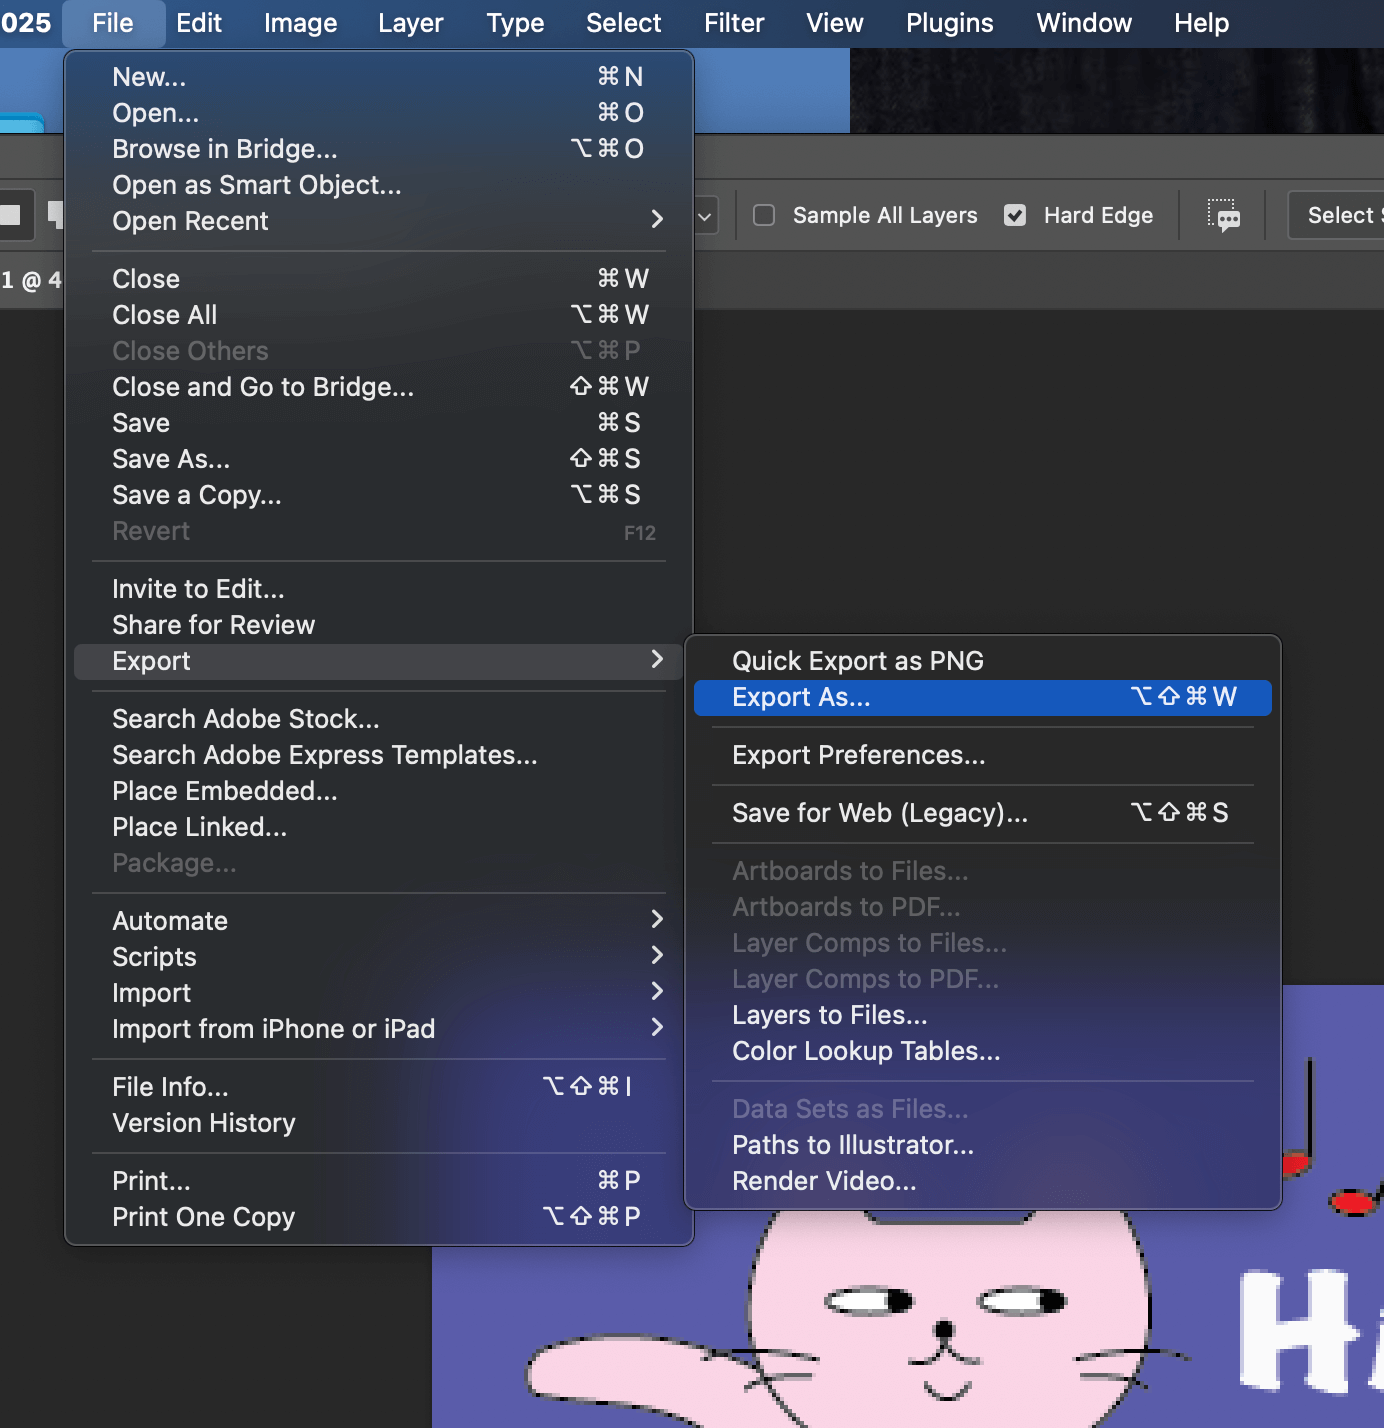Screen dimensions: 1384x1428
Task: Open the Edit menu
Action: 199,23
